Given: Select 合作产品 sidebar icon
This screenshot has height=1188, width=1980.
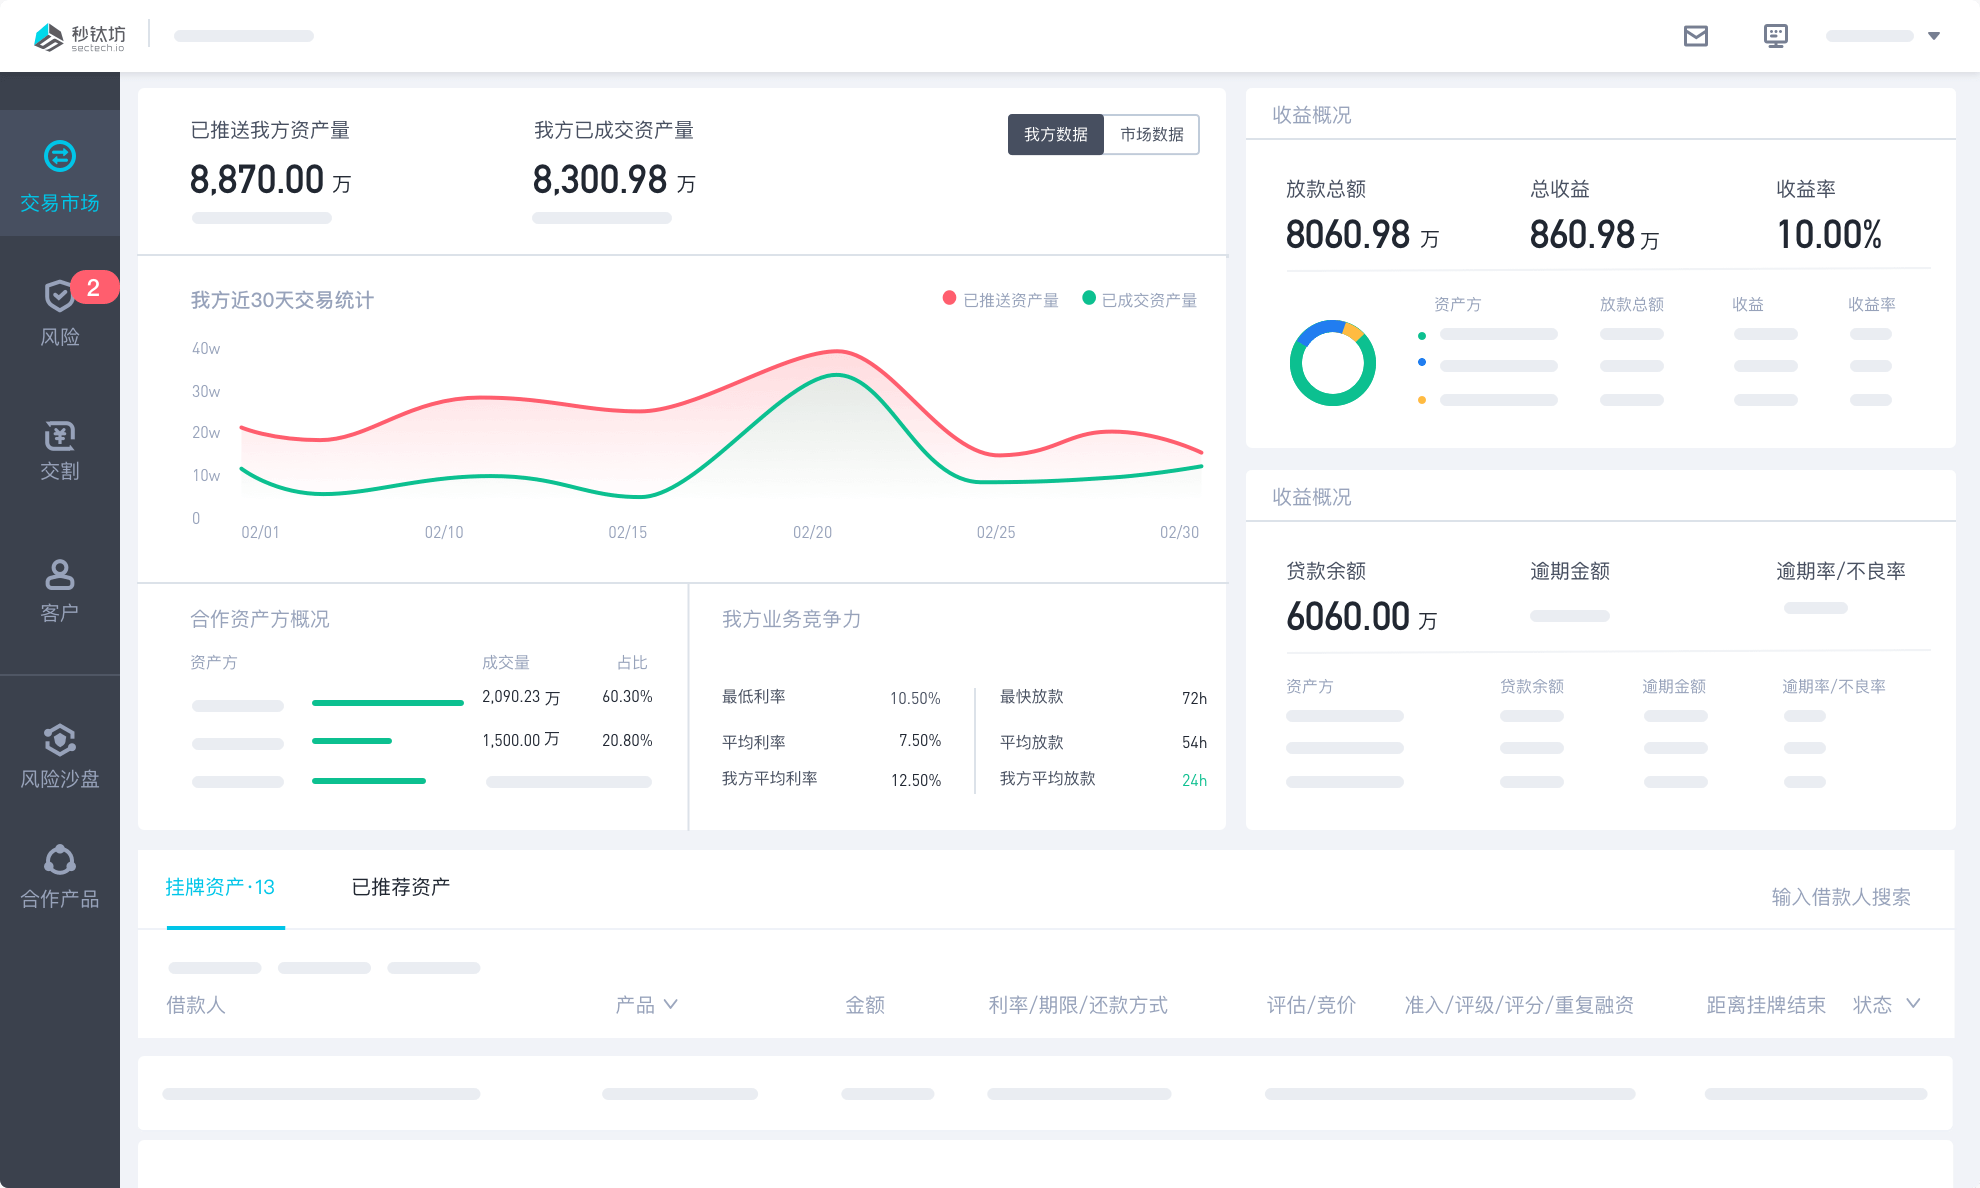Looking at the screenshot, I should click(x=60, y=860).
